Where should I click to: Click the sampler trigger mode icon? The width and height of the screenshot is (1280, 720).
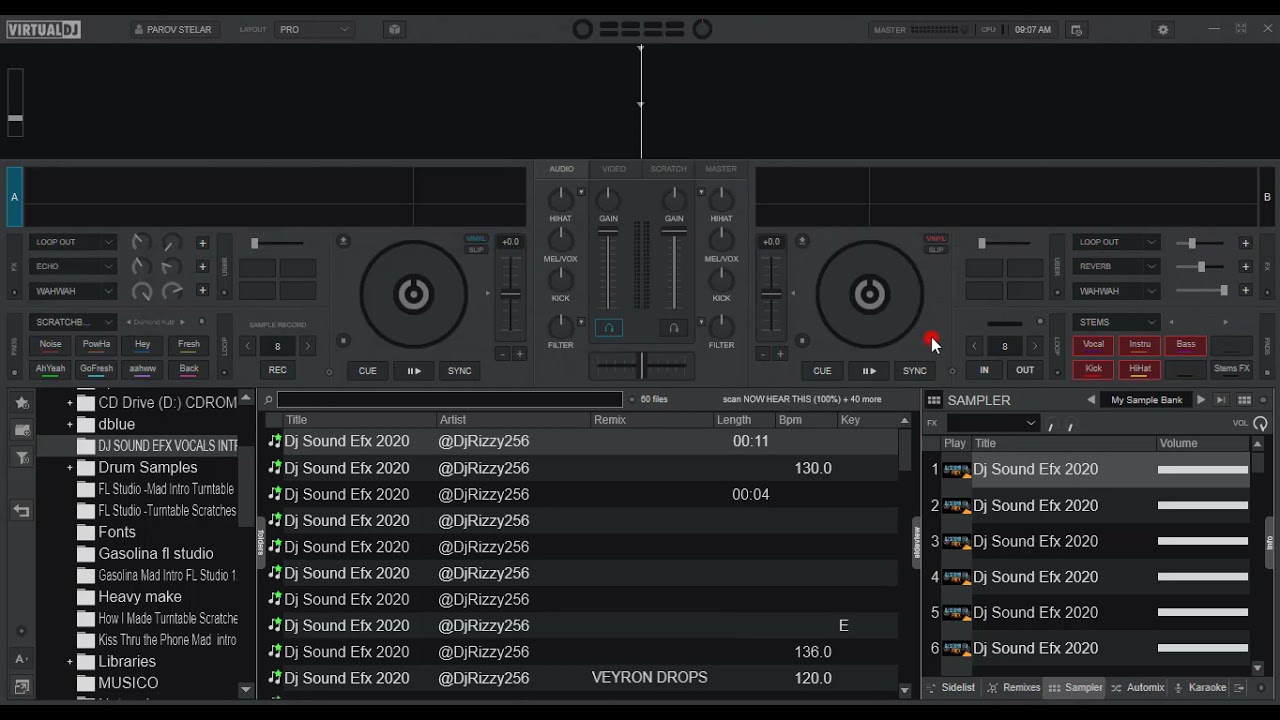point(1220,400)
